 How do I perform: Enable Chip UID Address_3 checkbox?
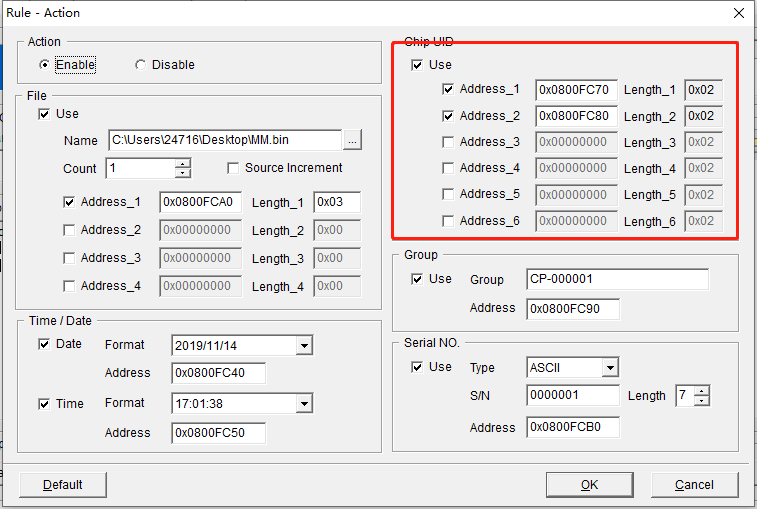pos(448,142)
